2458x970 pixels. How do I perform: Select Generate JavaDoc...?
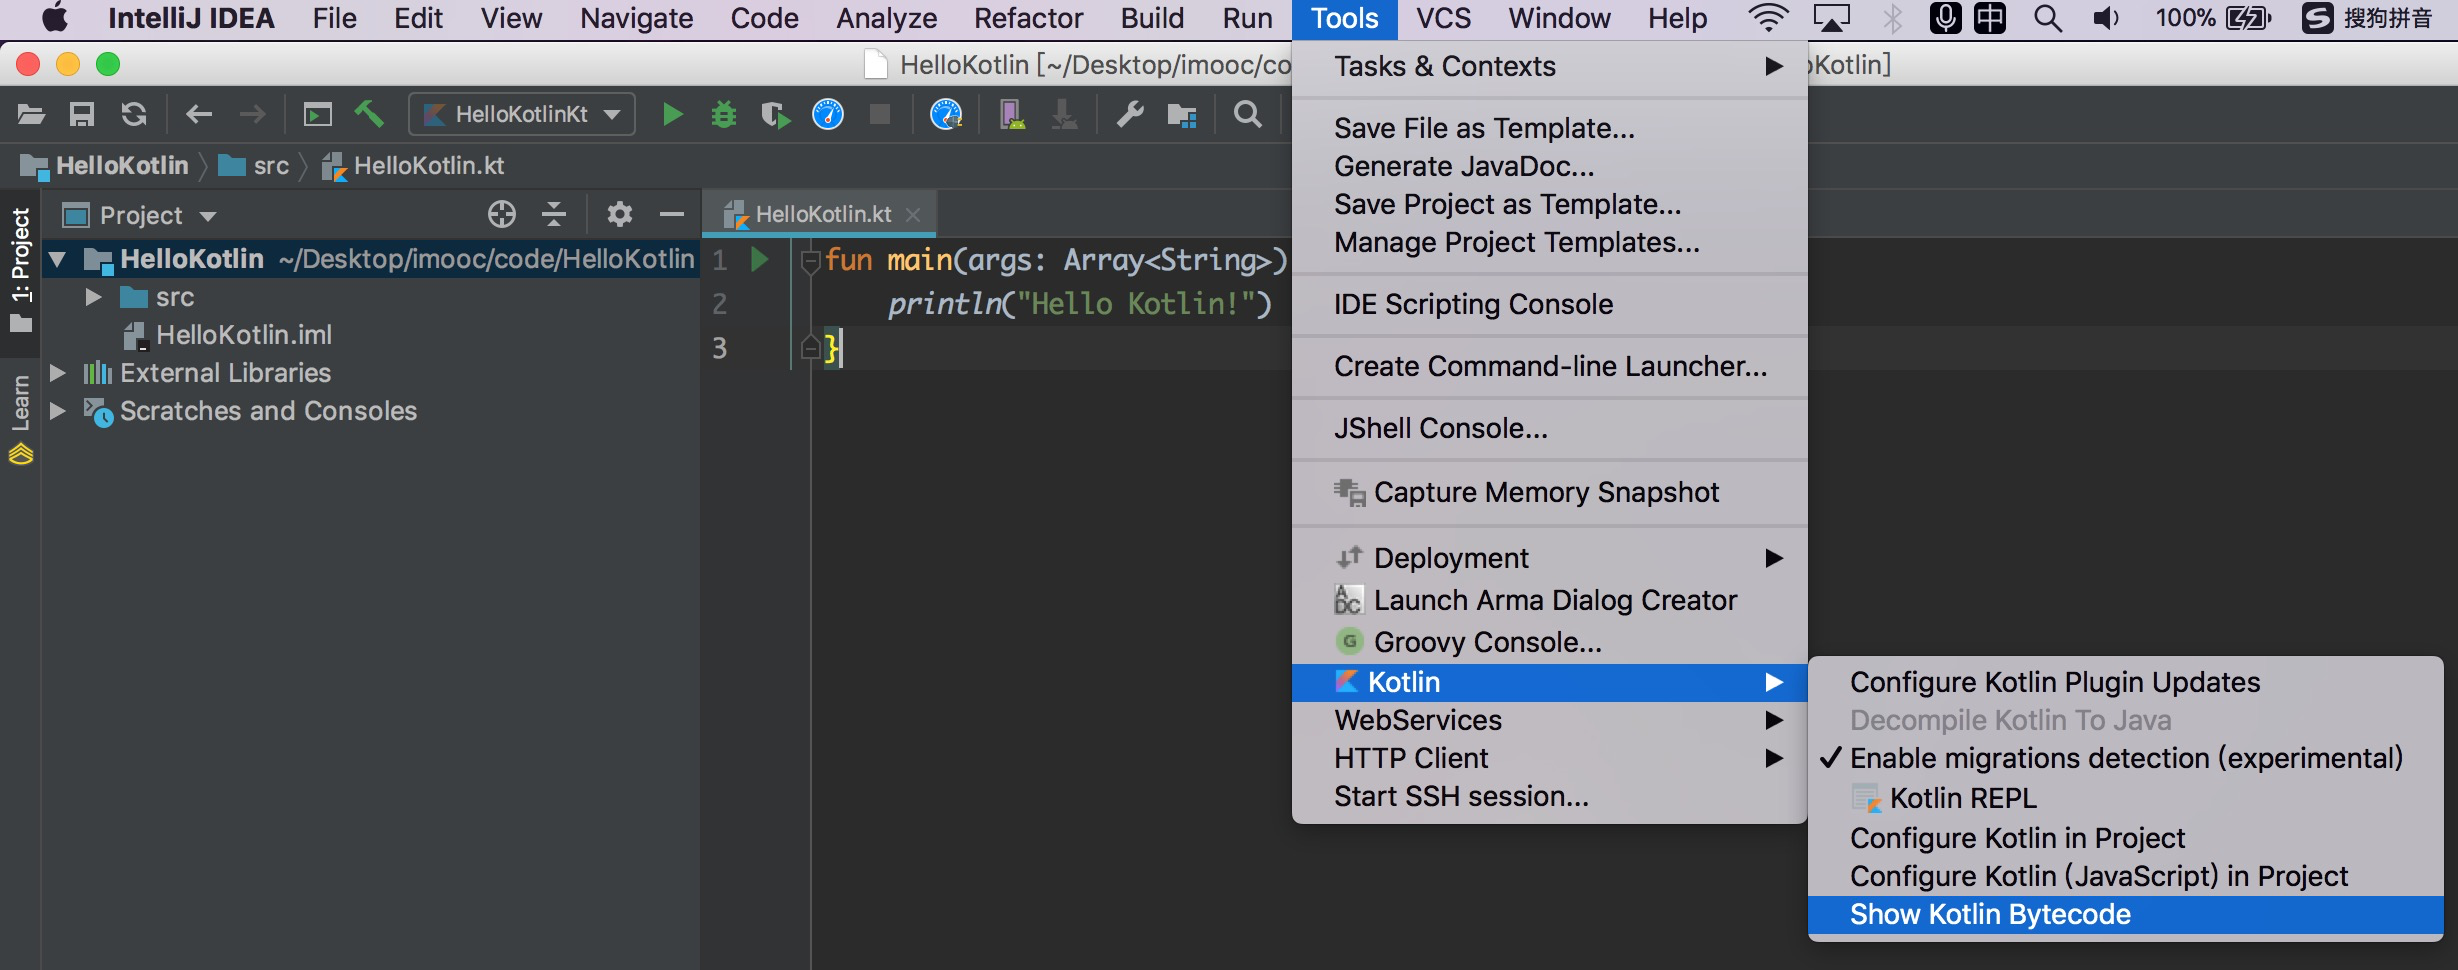(1549, 166)
